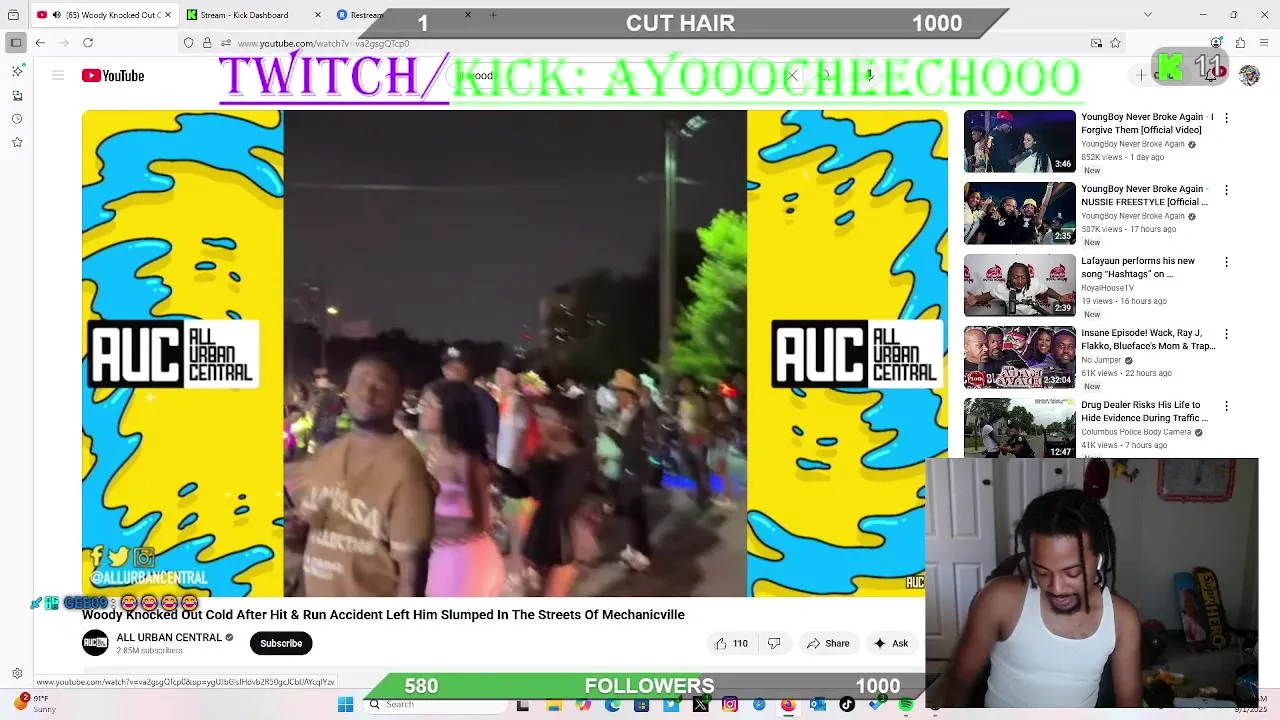This screenshot has width=1280, height=720.
Task: Open the sidebar bookmarks star icon
Action: (17, 143)
